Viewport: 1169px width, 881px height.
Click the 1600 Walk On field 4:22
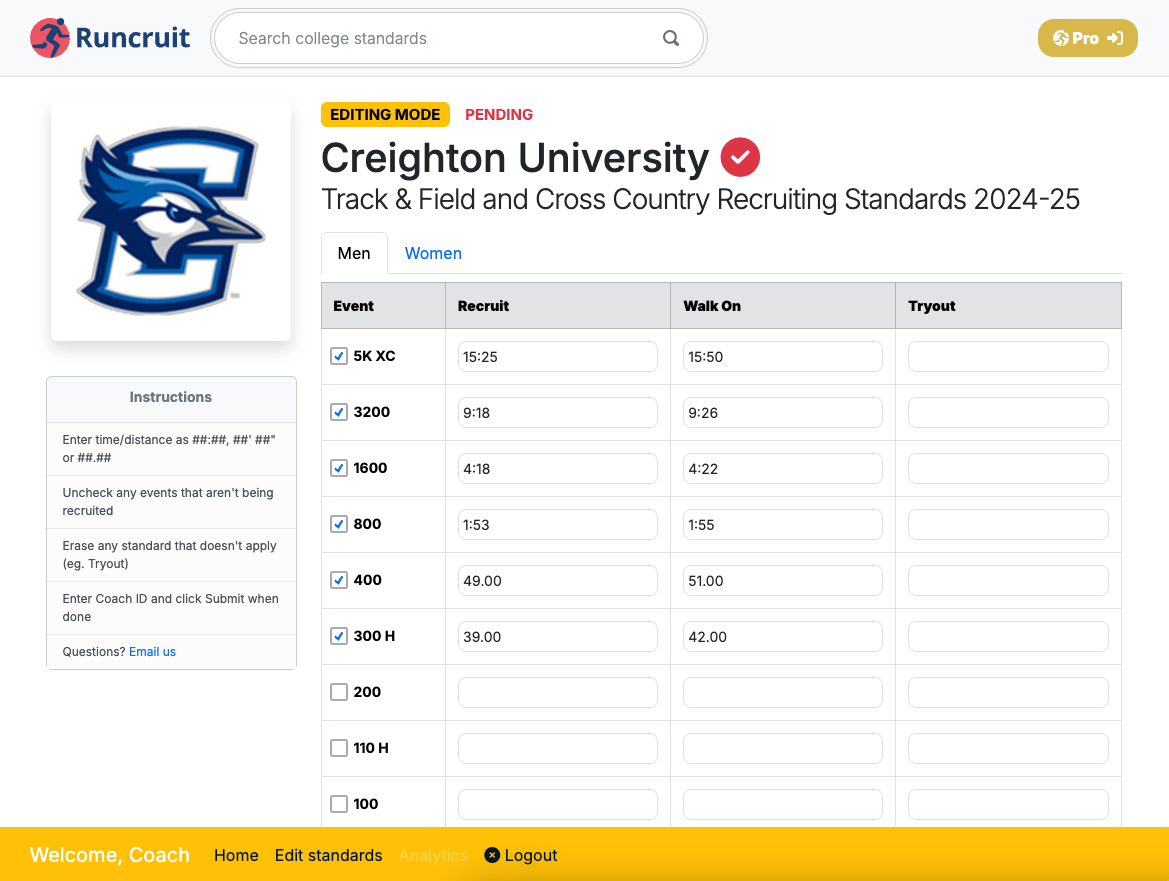click(x=783, y=468)
